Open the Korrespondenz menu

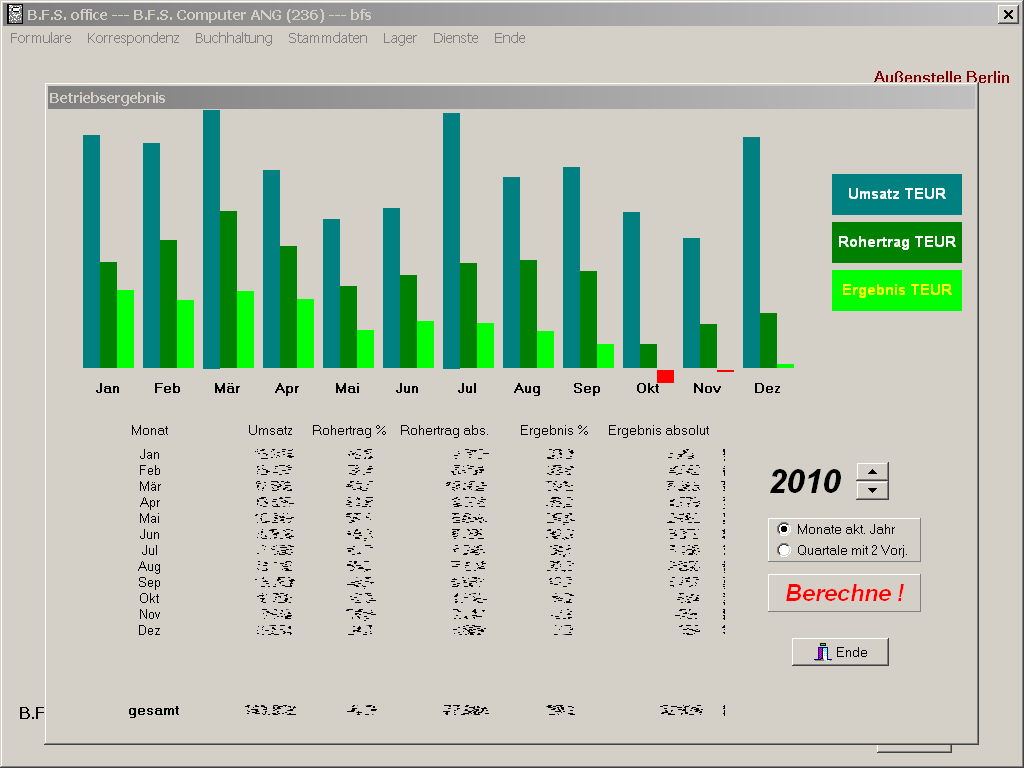[x=133, y=38]
